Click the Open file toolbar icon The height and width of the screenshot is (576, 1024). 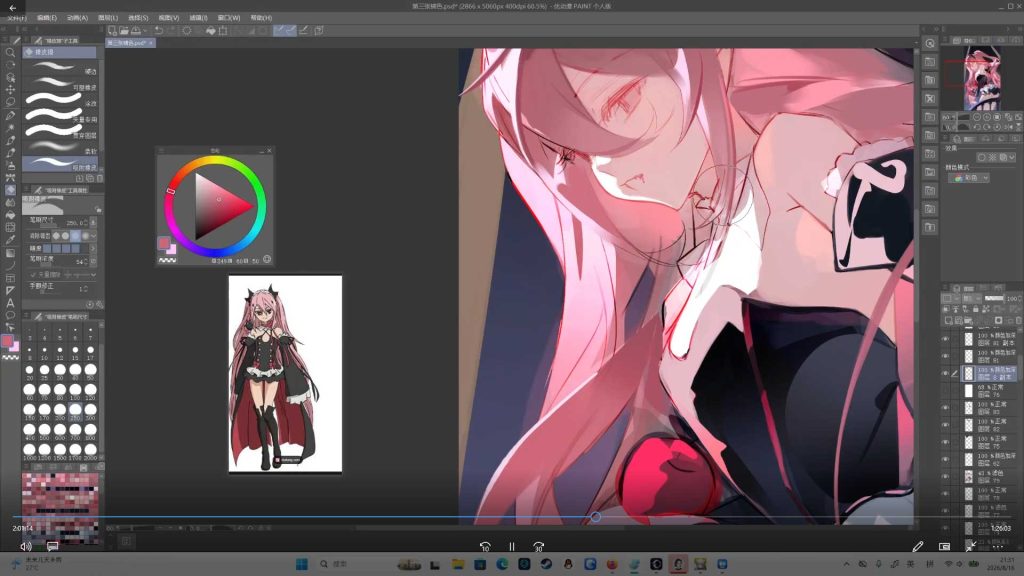[124, 31]
